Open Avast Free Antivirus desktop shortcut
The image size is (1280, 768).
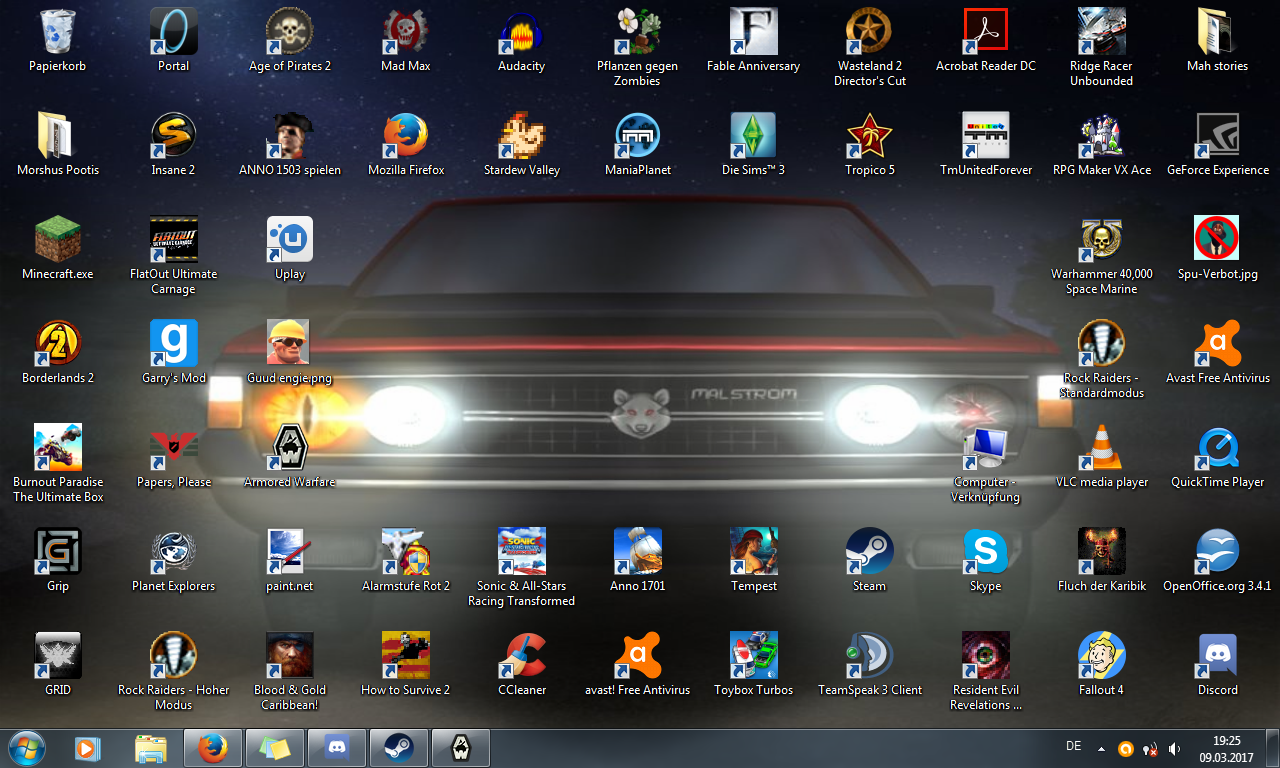[1218, 344]
